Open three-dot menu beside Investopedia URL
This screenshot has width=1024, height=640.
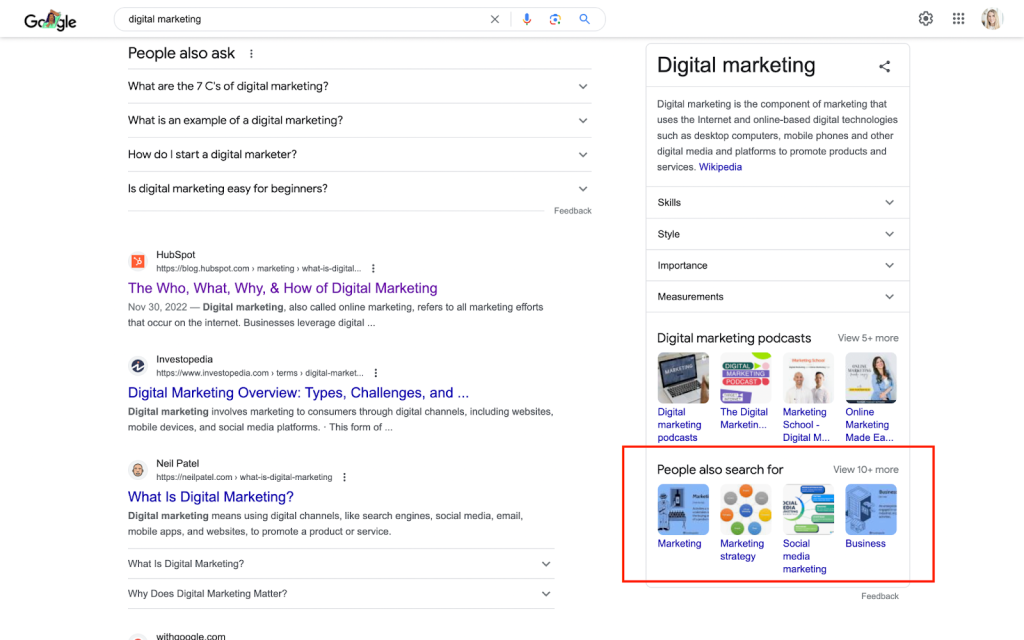click(x=376, y=373)
